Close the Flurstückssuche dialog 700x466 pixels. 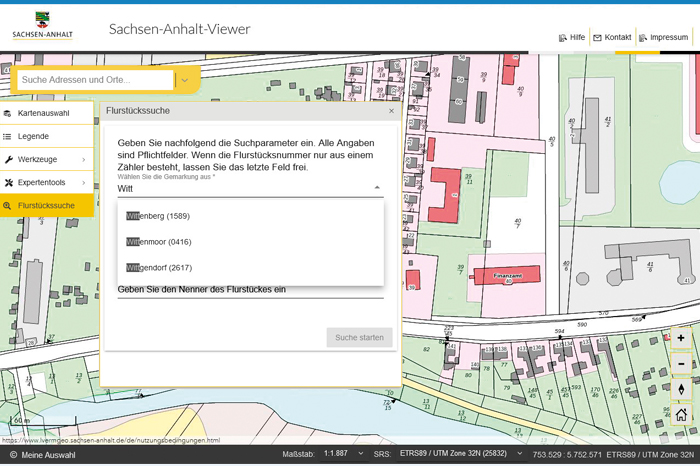click(392, 111)
